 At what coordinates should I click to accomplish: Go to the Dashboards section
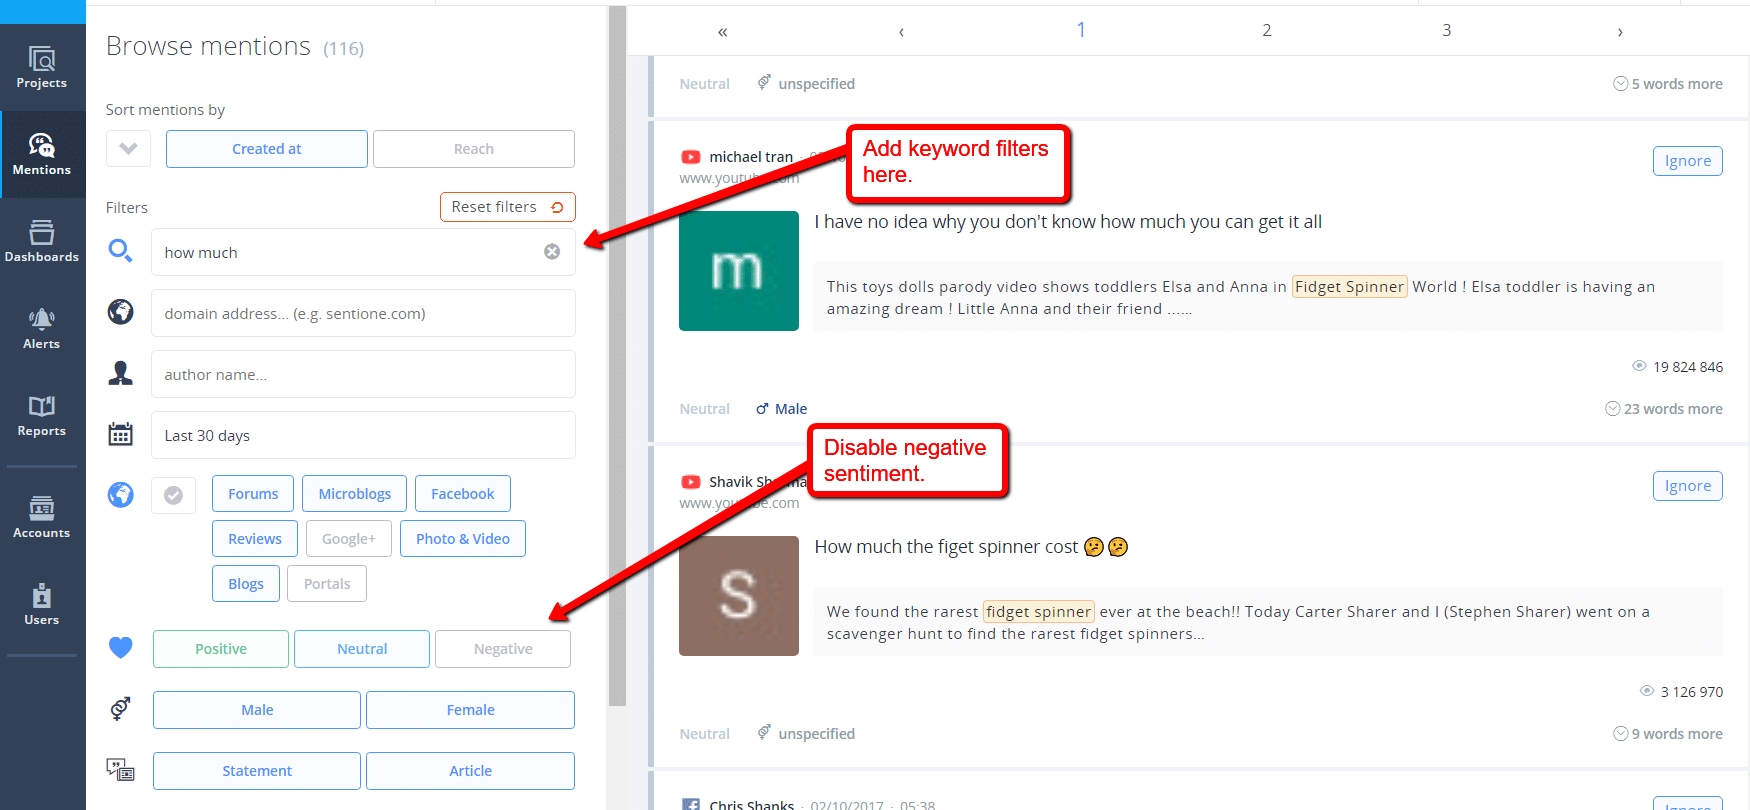click(x=42, y=241)
